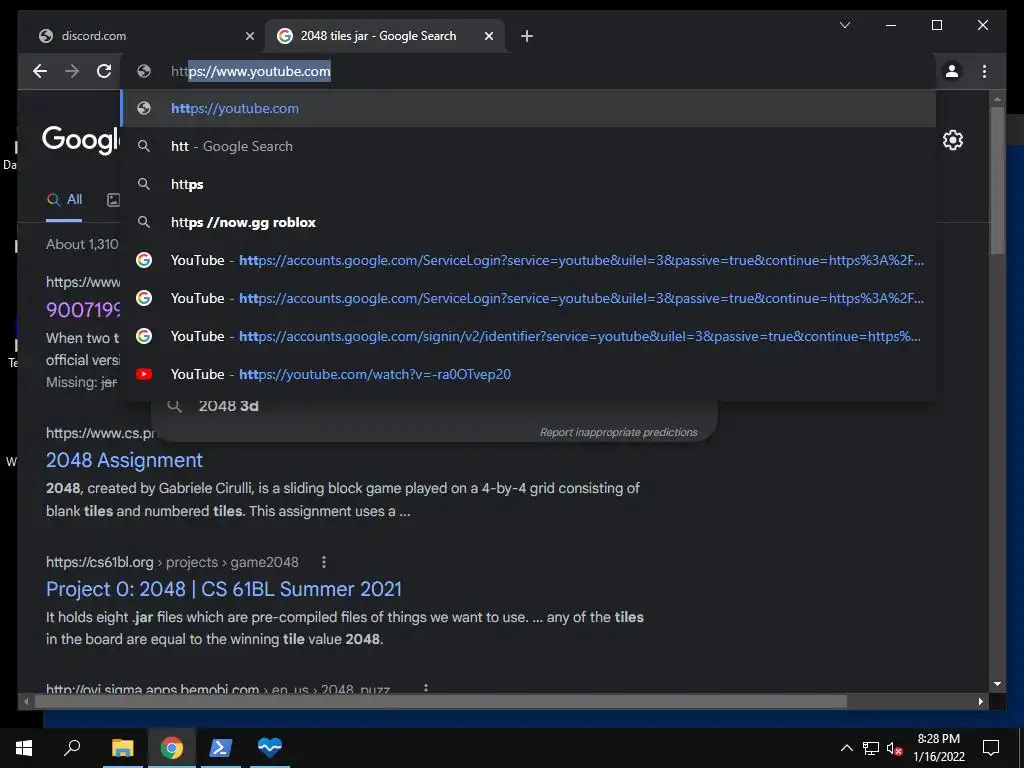Click the muted volume tray icon

tap(895, 748)
